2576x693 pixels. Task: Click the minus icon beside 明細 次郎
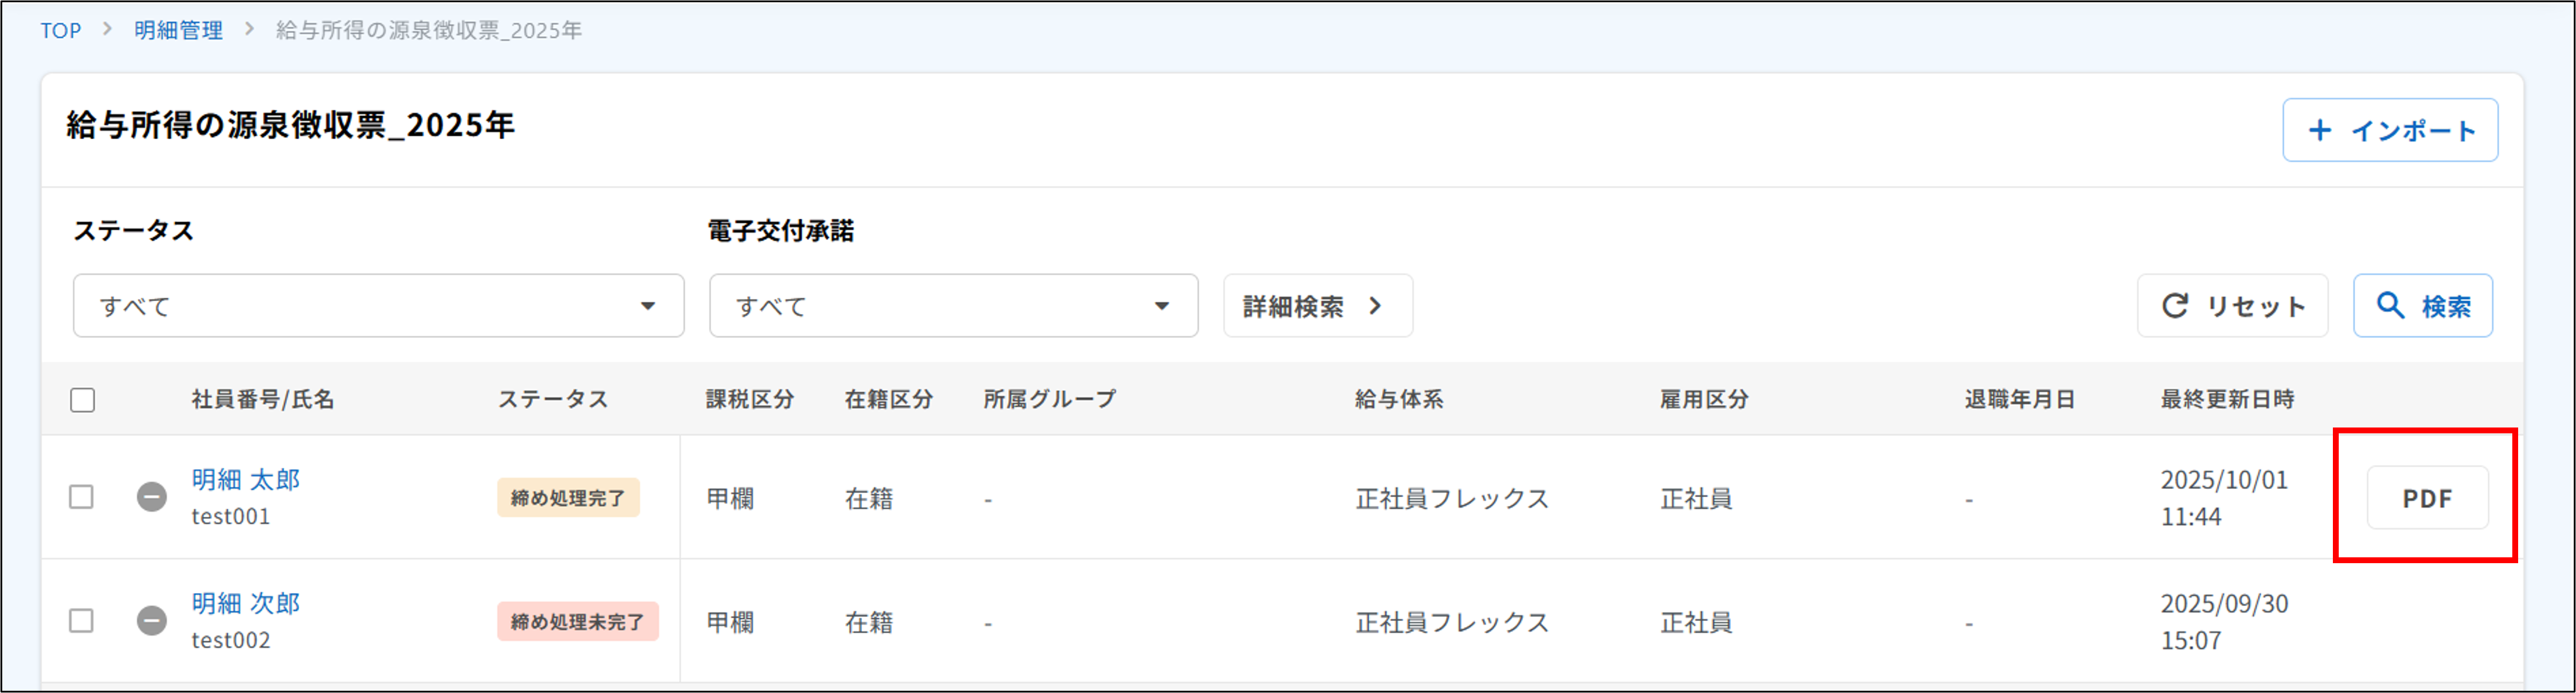coord(152,621)
